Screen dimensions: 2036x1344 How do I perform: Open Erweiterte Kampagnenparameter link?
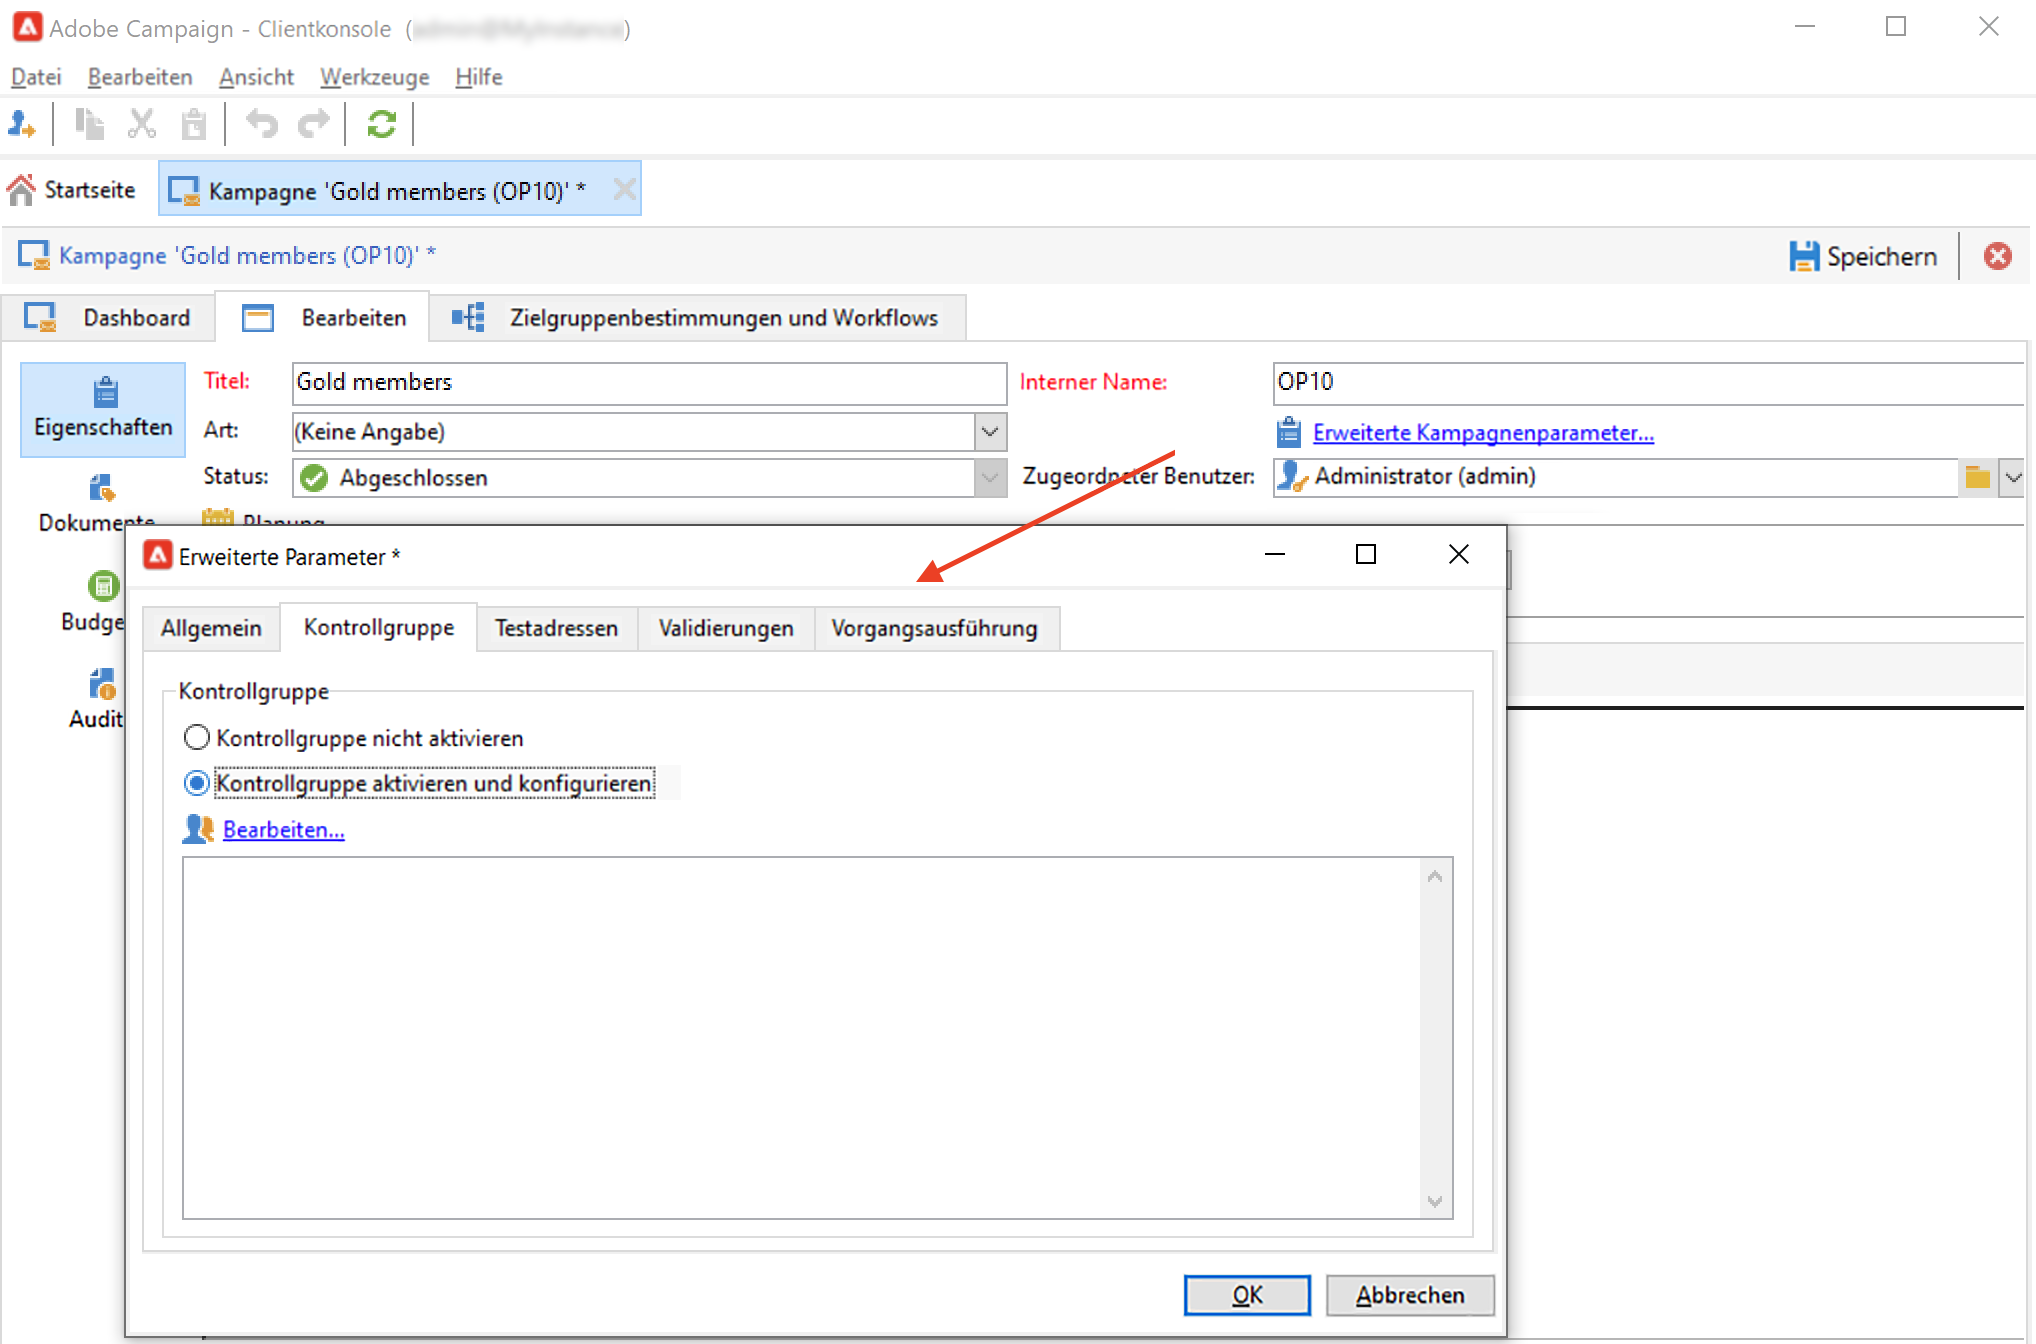coord(1482,433)
